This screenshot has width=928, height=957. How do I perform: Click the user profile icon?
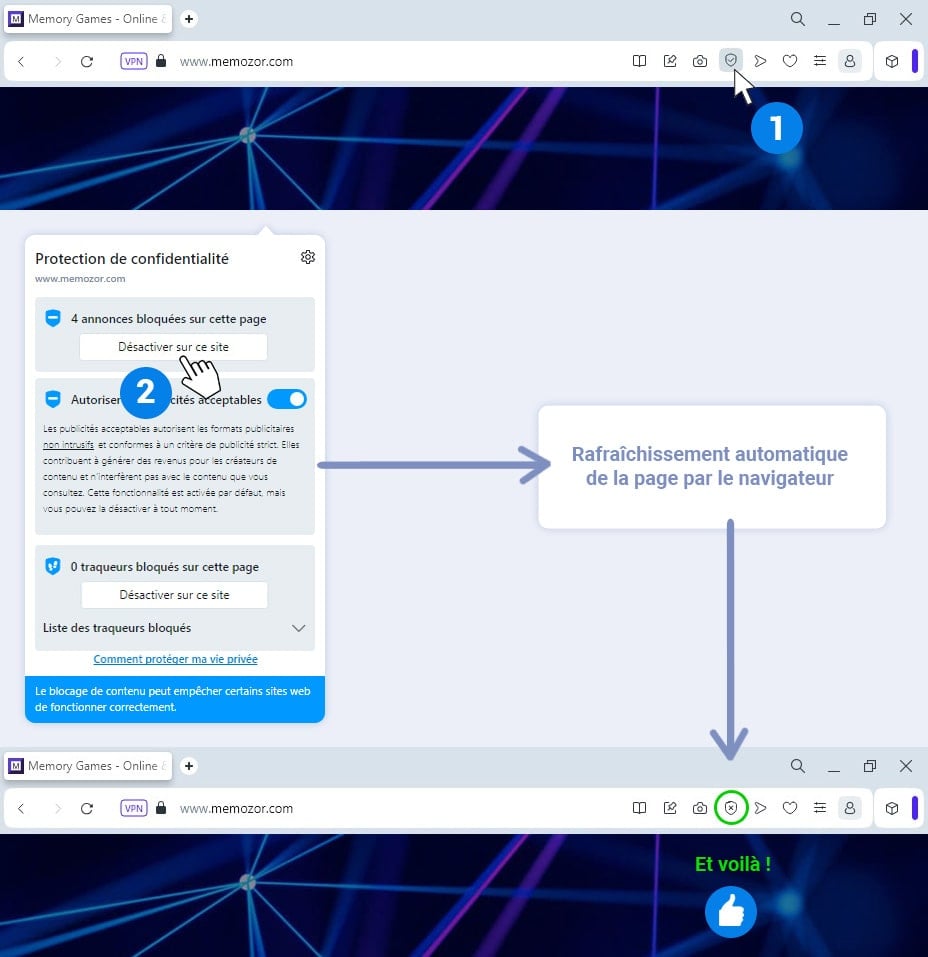tap(850, 60)
